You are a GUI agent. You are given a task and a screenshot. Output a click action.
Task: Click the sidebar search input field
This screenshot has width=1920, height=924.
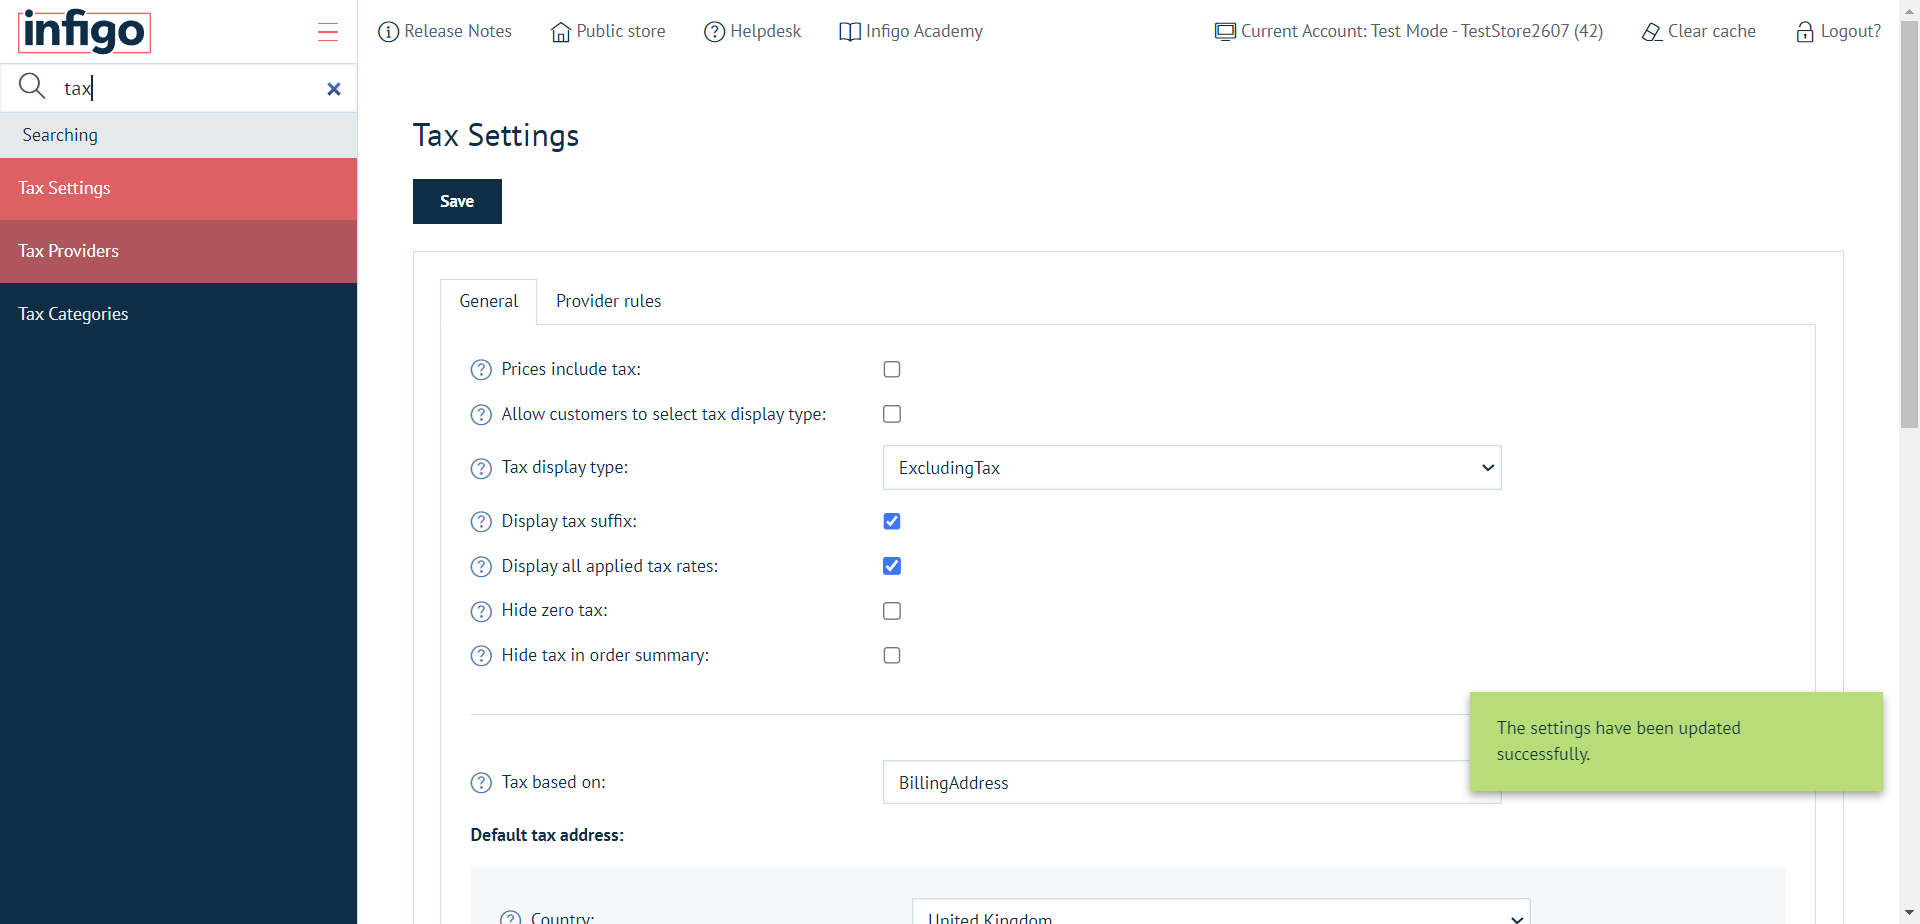[190, 88]
